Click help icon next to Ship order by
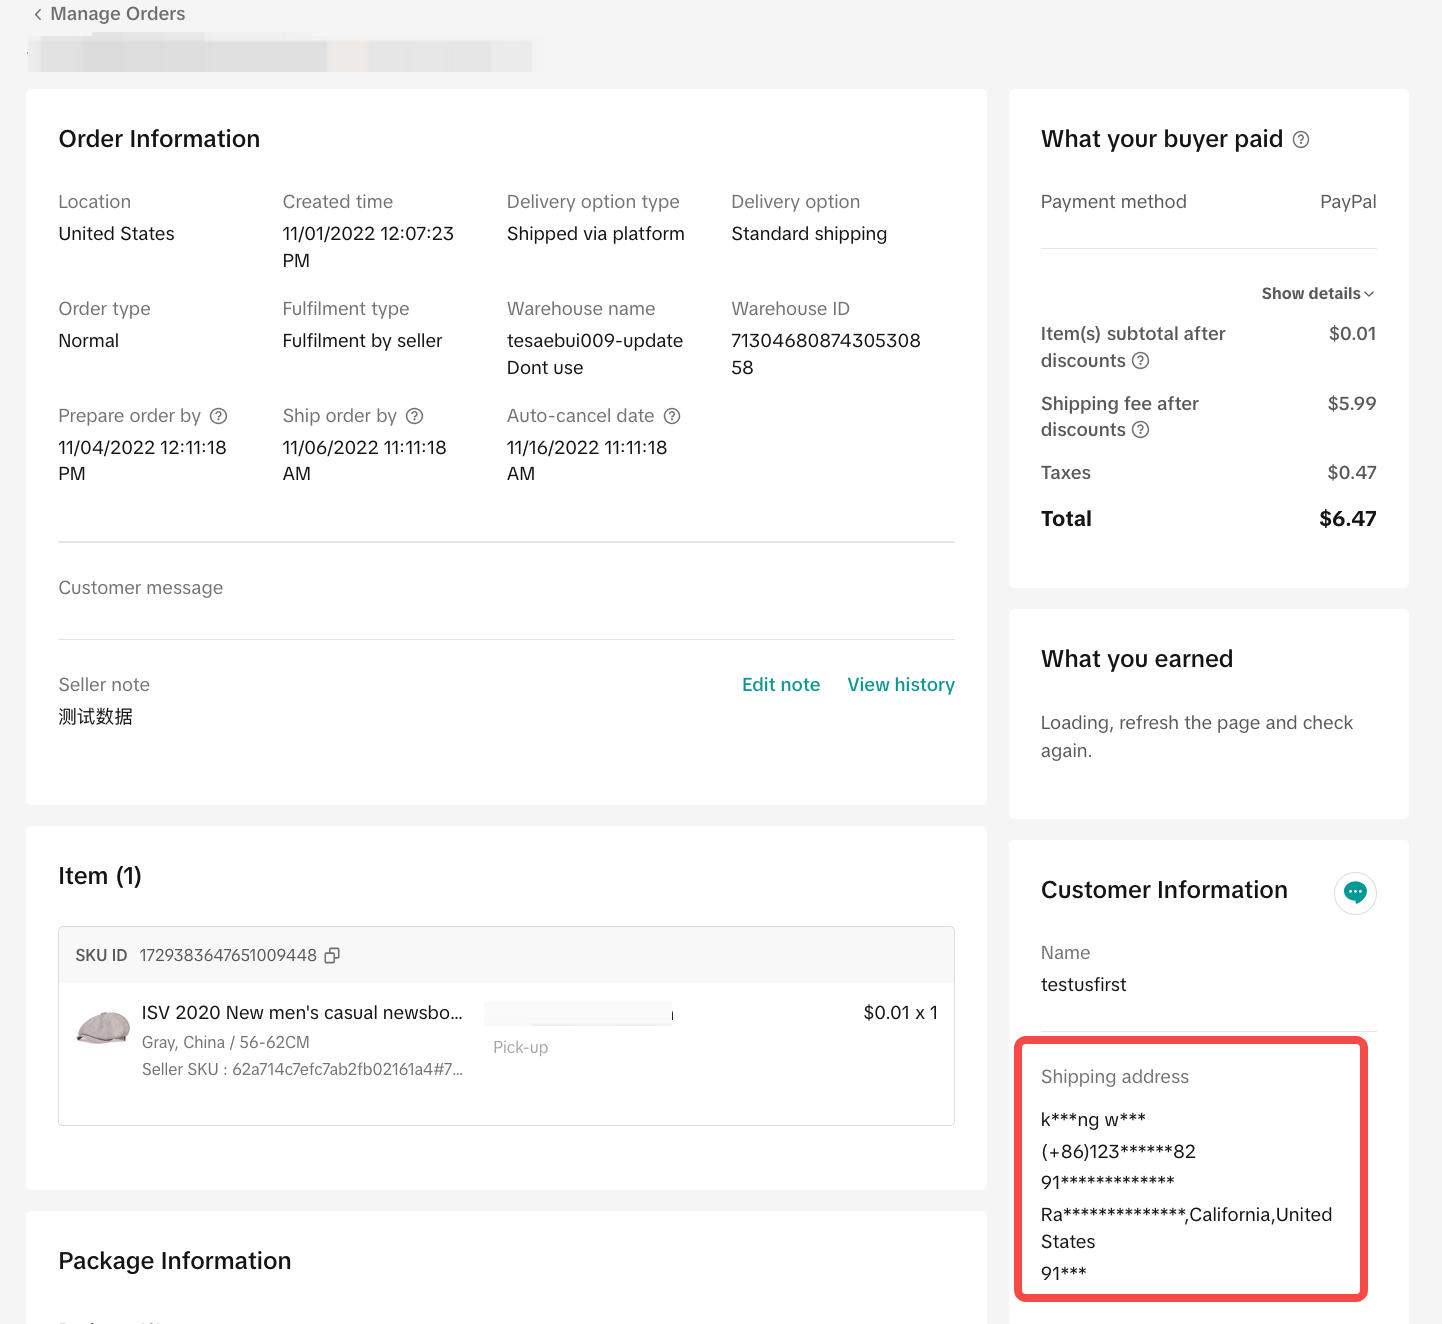 click(x=415, y=416)
